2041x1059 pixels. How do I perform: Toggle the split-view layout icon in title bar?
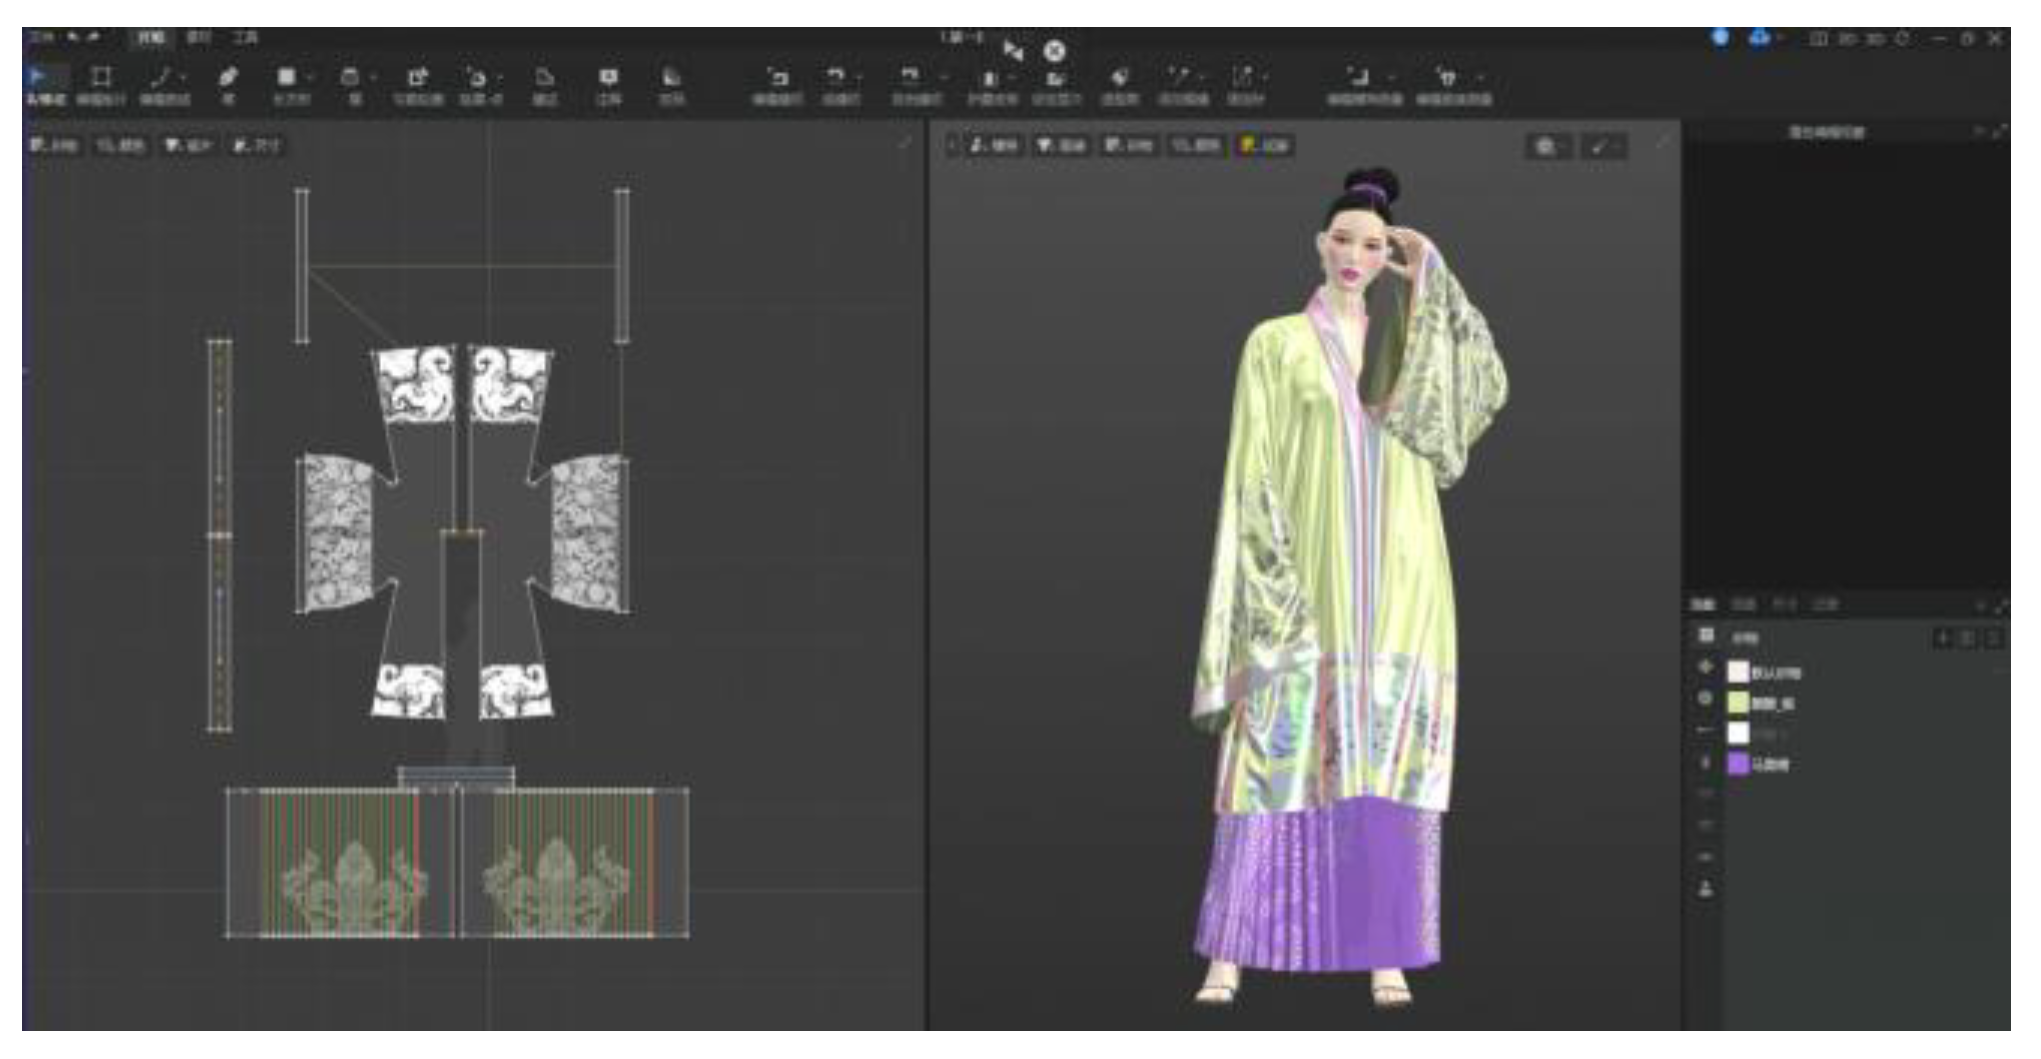pos(1819,38)
